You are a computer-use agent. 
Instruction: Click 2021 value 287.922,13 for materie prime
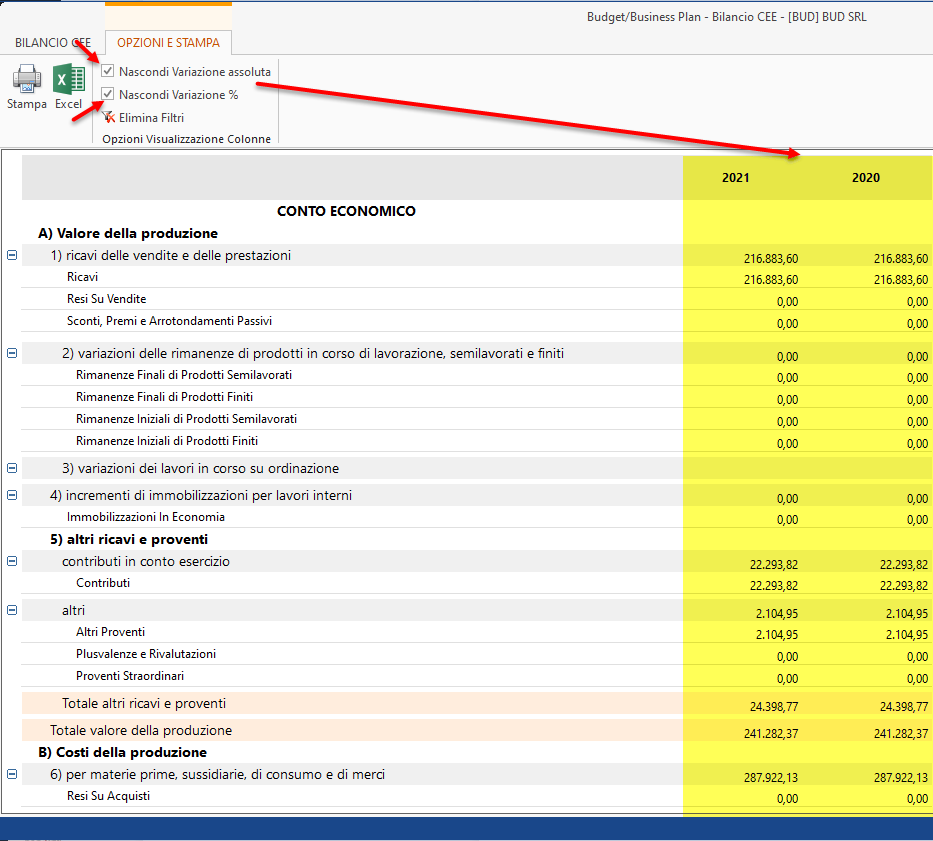(771, 777)
